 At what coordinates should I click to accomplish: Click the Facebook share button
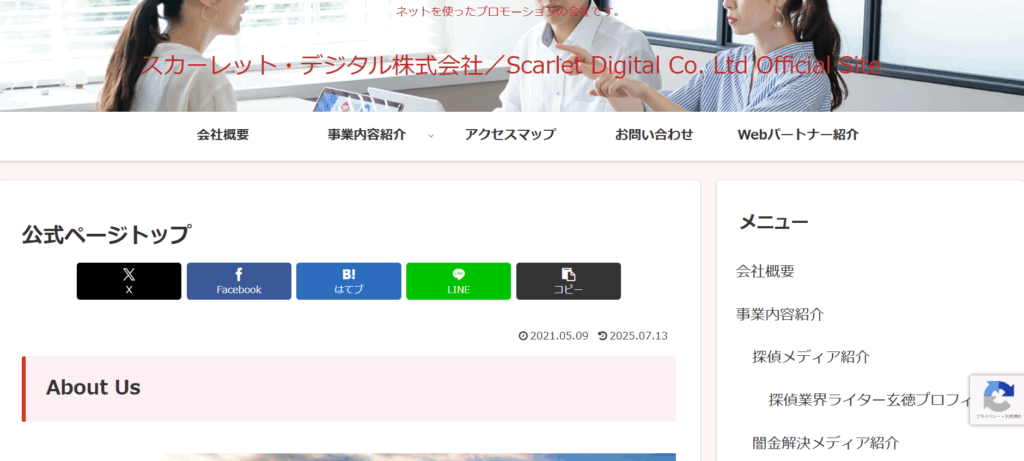coord(239,281)
